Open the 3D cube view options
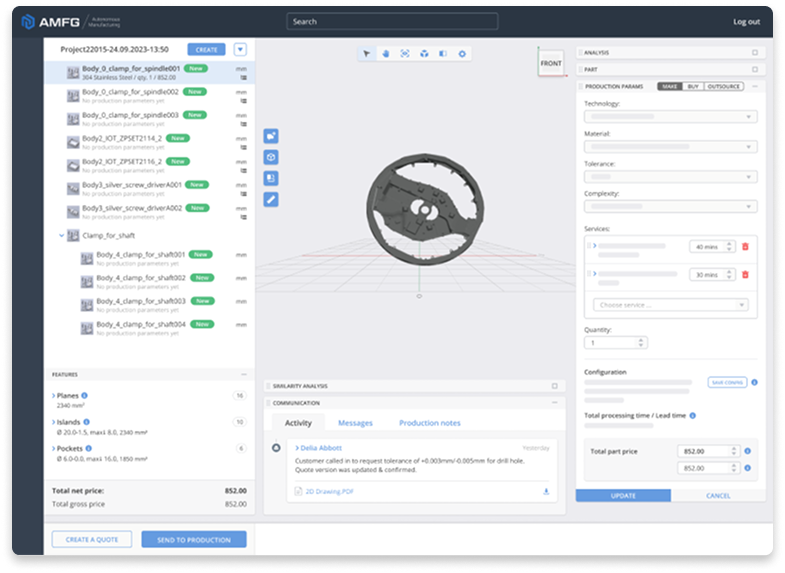Viewport: 785px width, 573px height. click(424, 54)
